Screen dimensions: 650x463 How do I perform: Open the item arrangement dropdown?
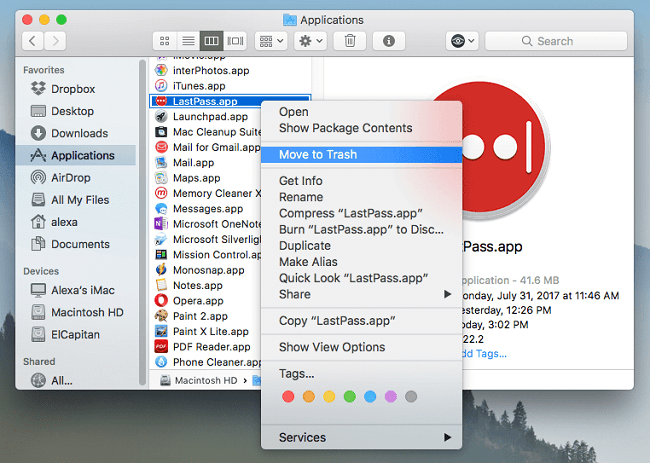point(271,41)
